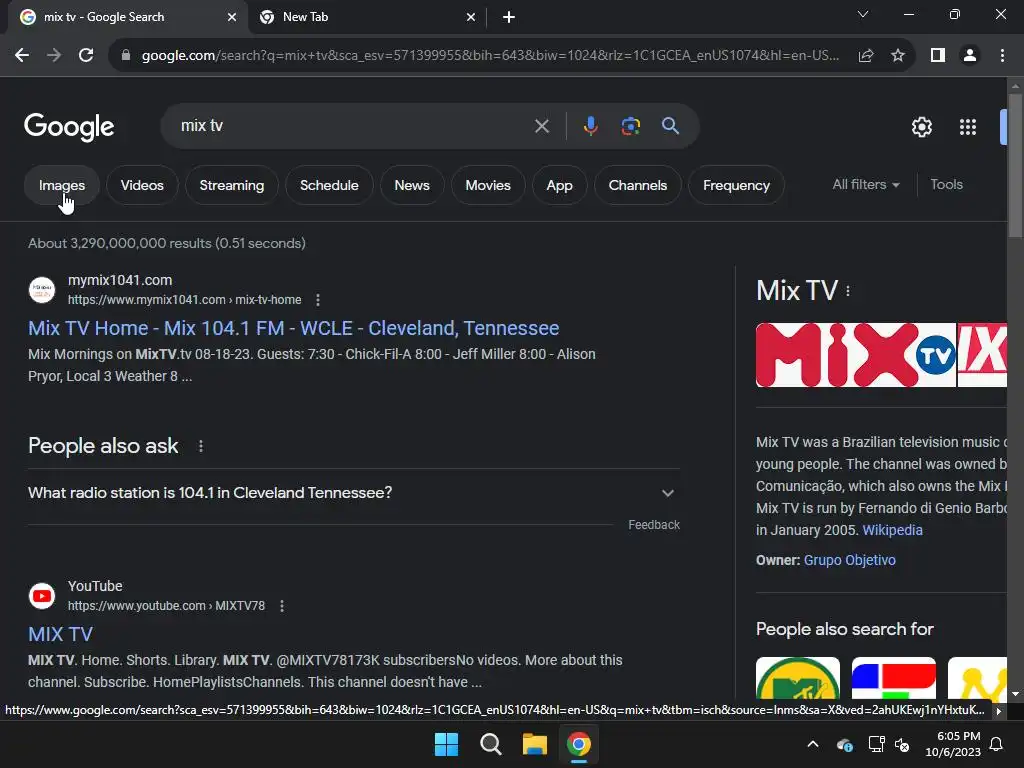Select the Frequency filter chip
Viewport: 1024px width, 768px height.
tap(736, 185)
